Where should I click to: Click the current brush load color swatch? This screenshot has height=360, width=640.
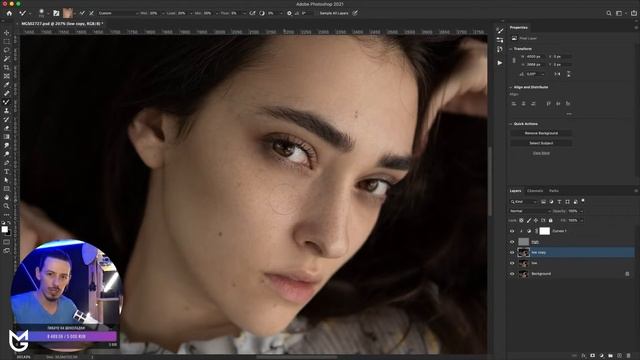point(67,13)
